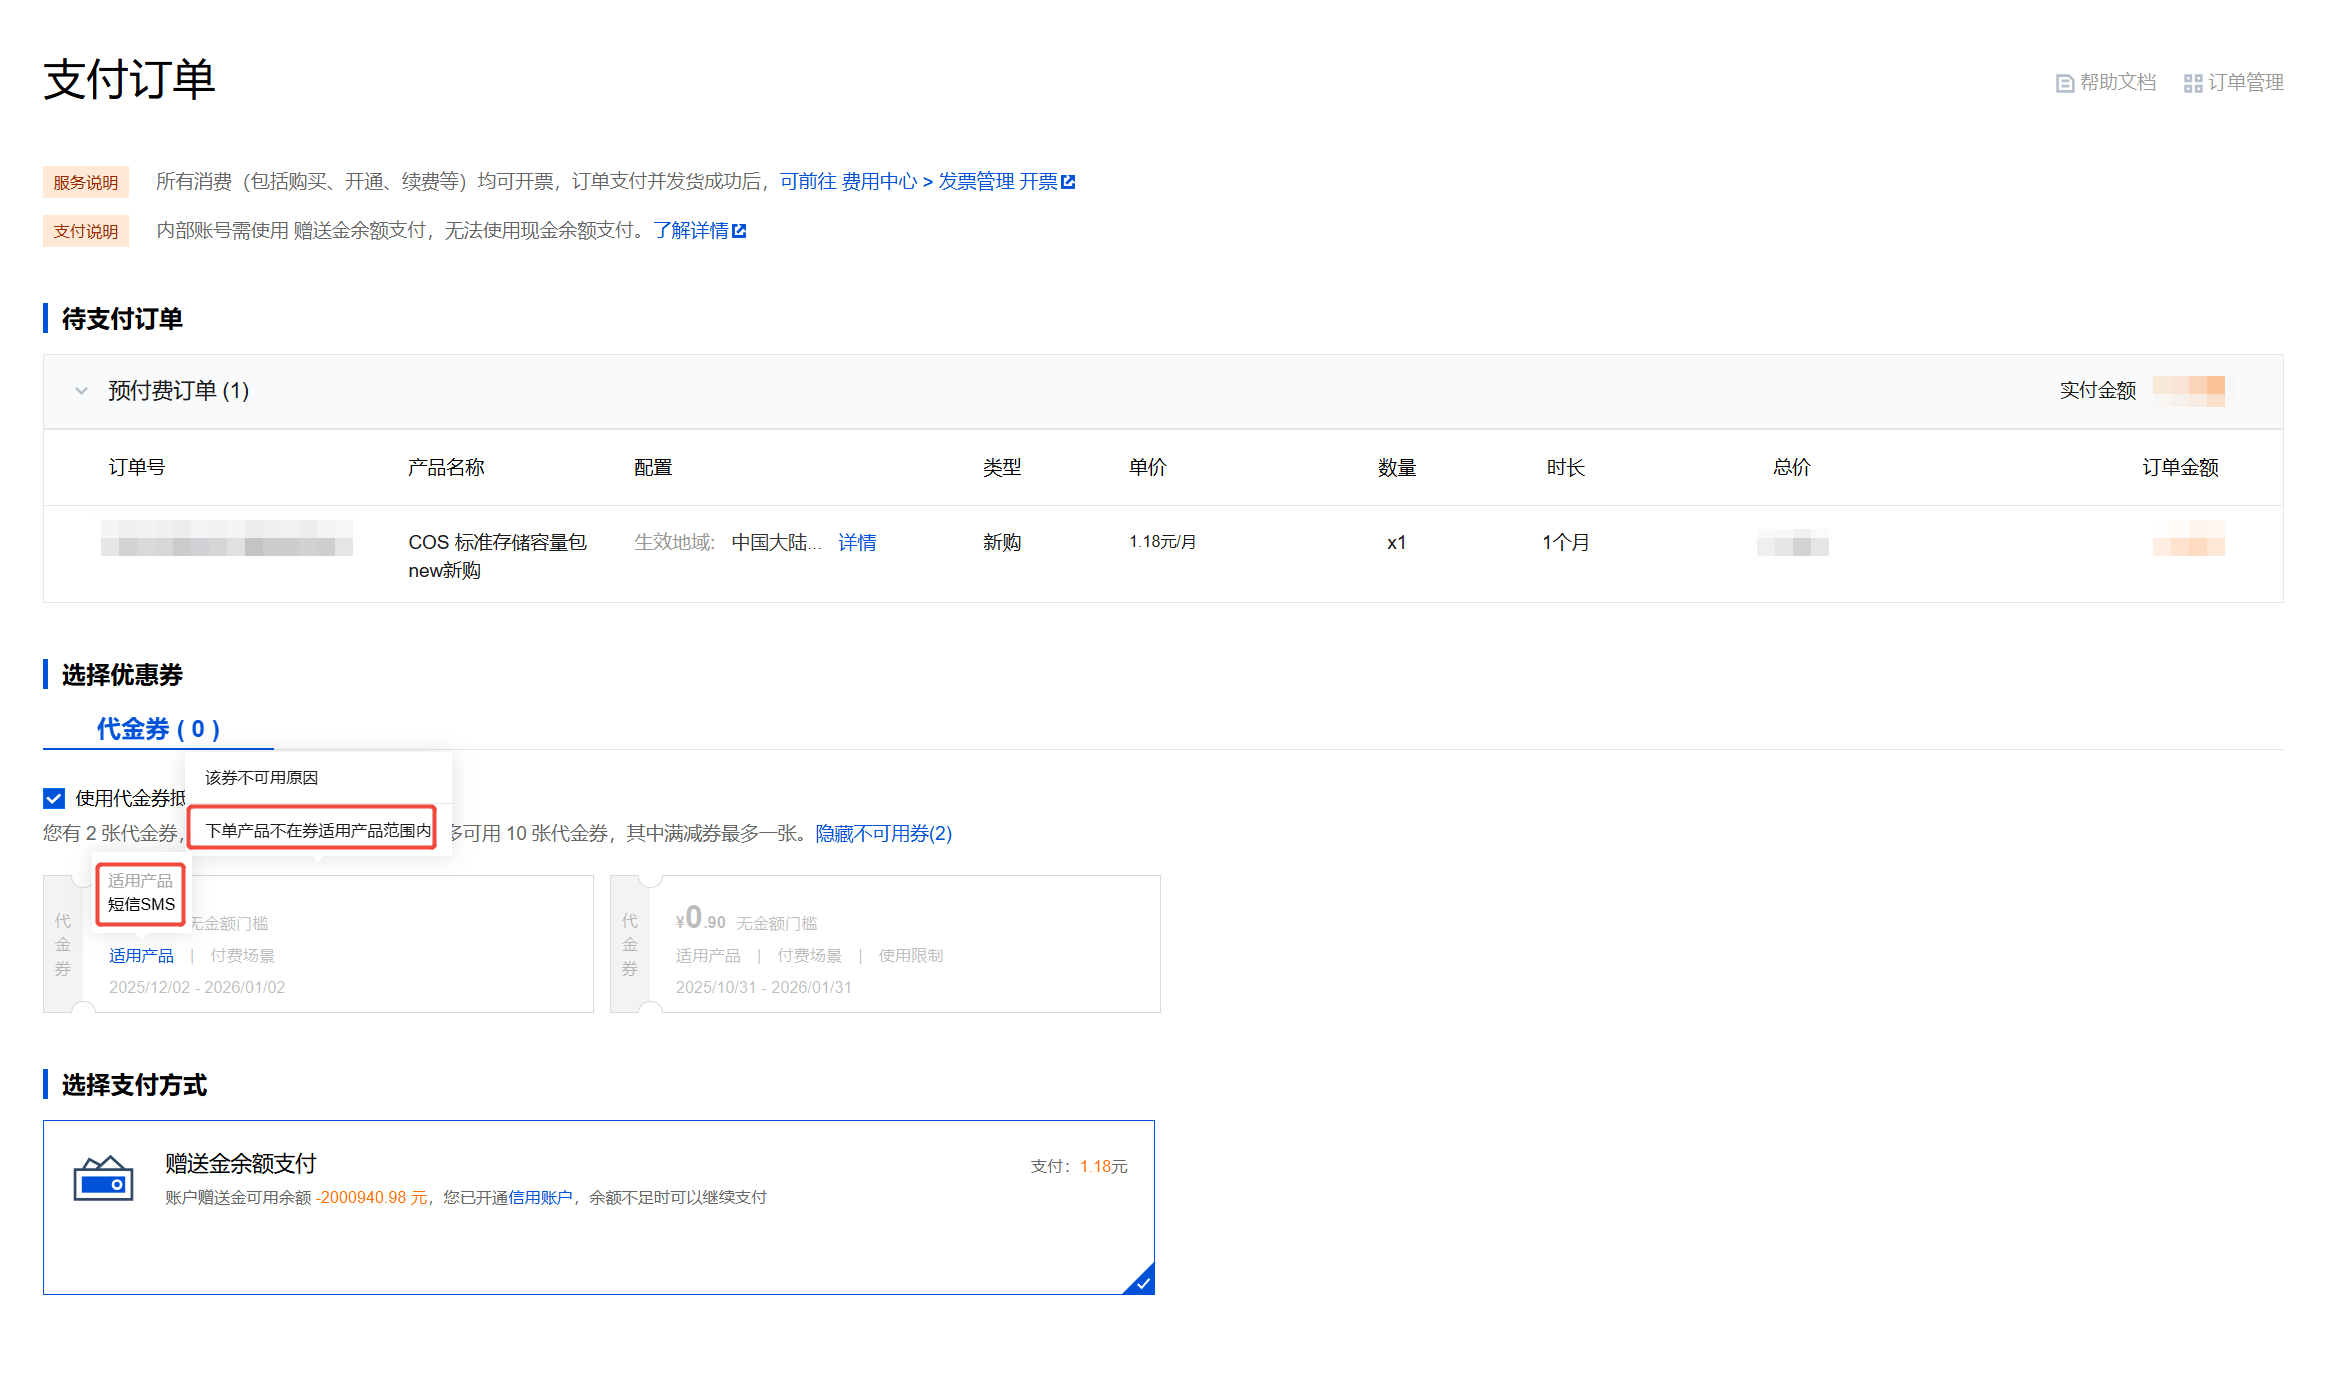The height and width of the screenshot is (1386, 2333).
Task: Click 适用产品 on the ¥0.90 voucher
Action: click(x=708, y=956)
